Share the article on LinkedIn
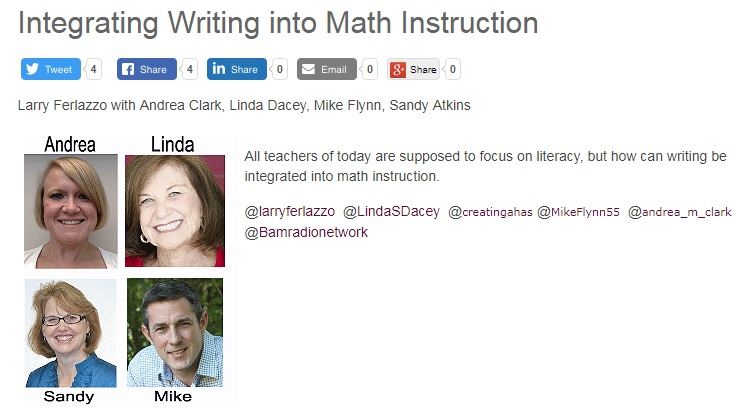Screen dimensions: 749x413 click(237, 69)
